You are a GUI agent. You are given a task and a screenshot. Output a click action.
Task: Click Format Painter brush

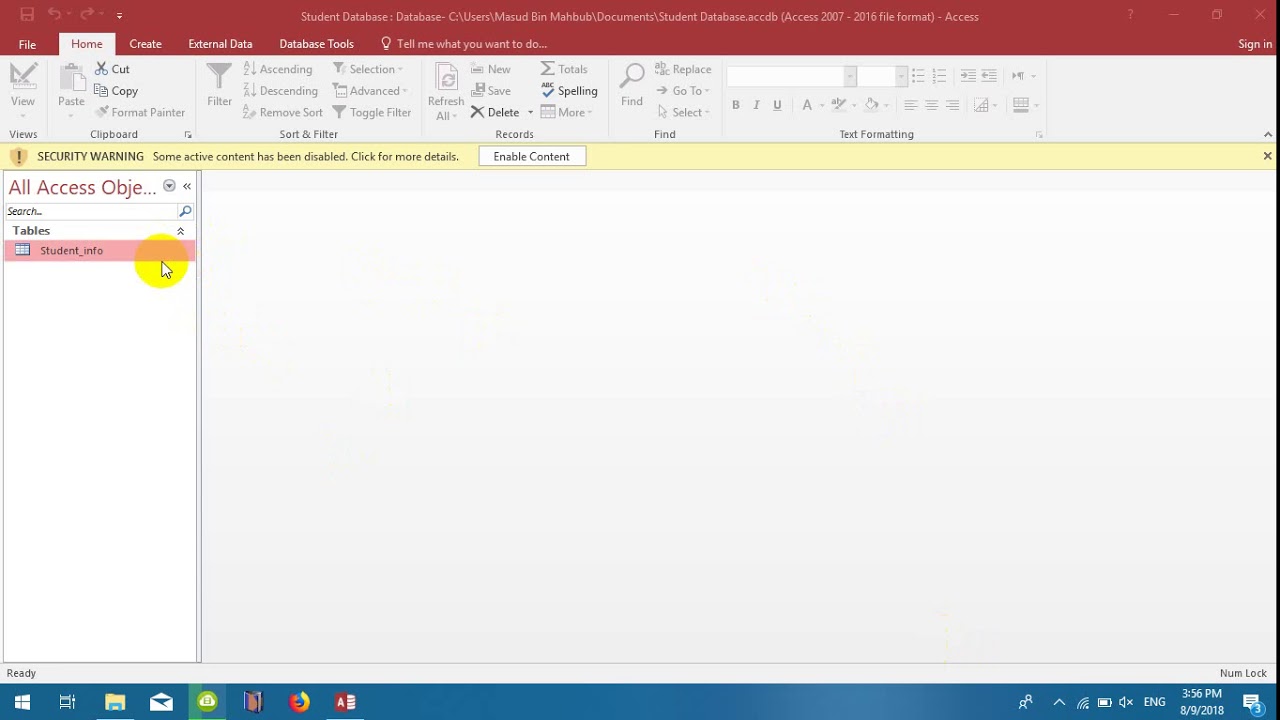(140, 112)
